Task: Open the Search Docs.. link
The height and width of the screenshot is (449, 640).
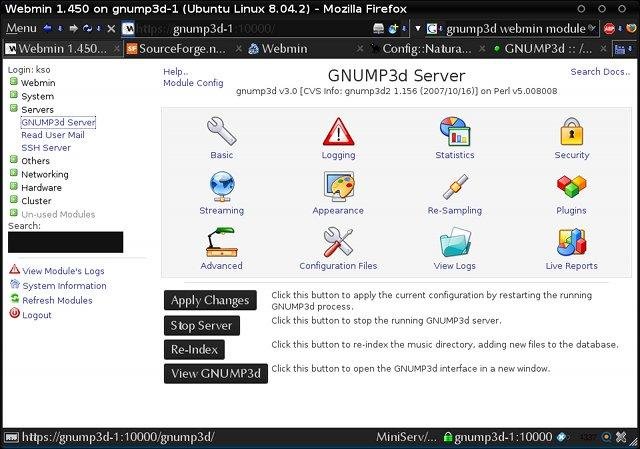Action: [x=600, y=71]
